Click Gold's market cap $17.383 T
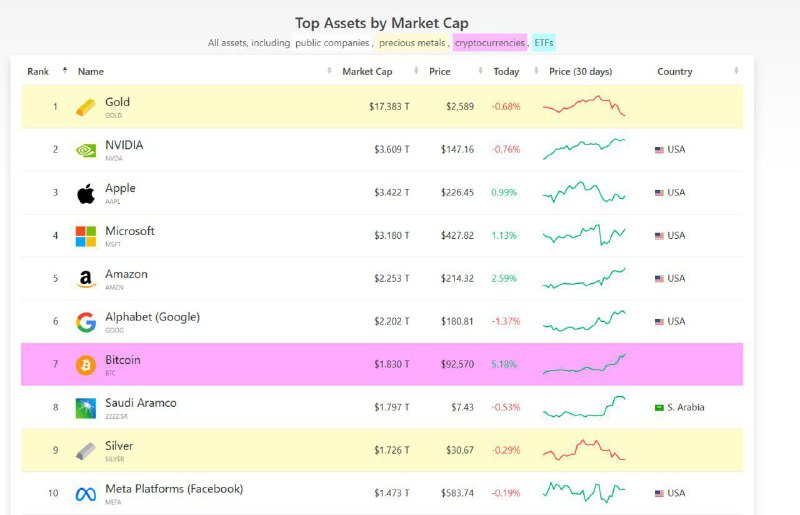The height and width of the screenshot is (515, 800). pos(389,107)
